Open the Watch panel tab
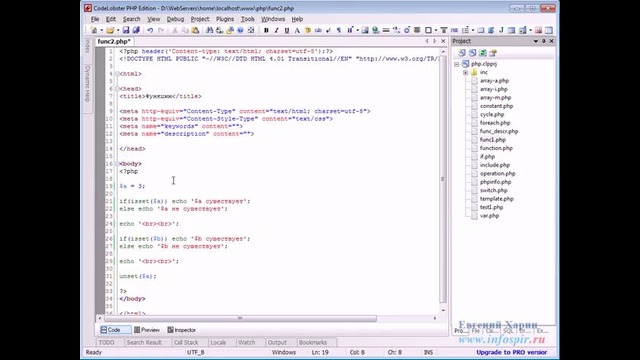Image resolution: width=640 pixels, height=360 pixels. [247, 342]
